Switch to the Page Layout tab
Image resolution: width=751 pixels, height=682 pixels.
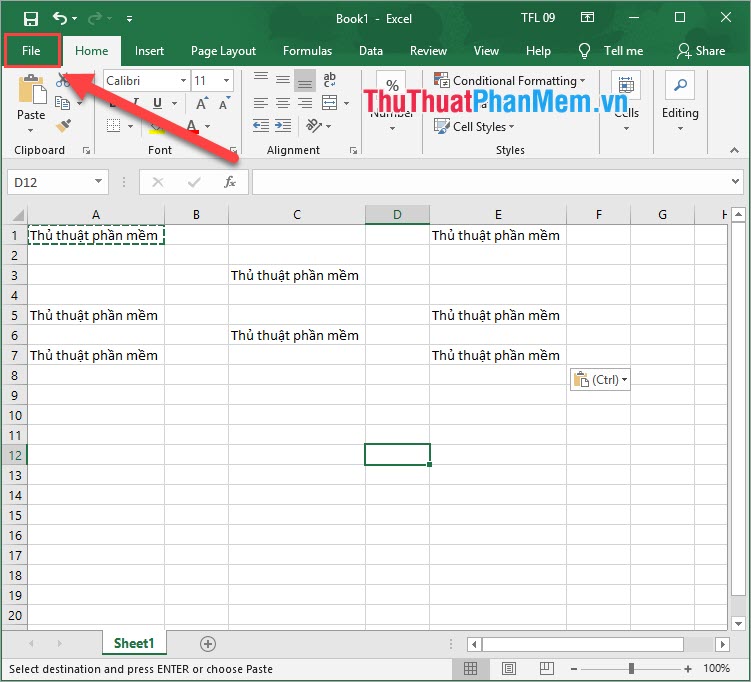coord(223,51)
